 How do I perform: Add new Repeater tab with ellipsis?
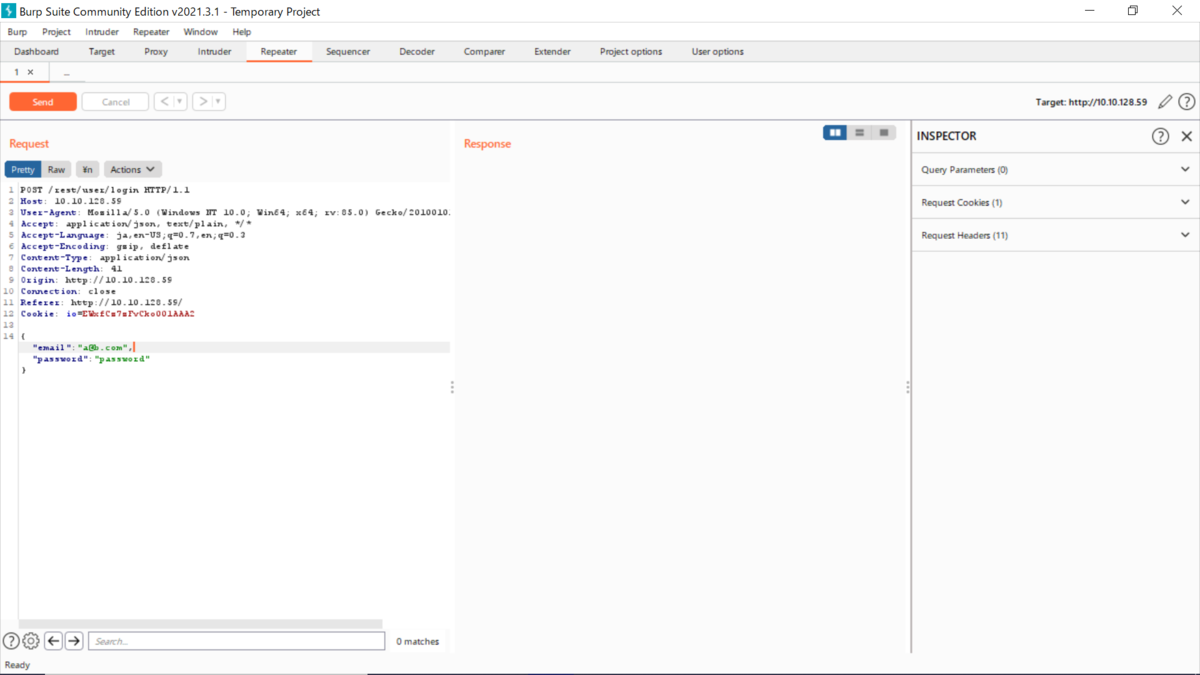(x=66, y=73)
